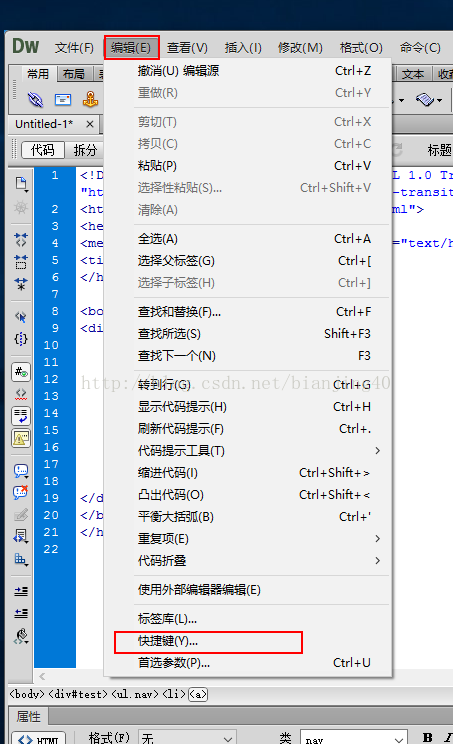Click the hyperlink icon in Insert bar
Screen dimensions: 453x744
click(35, 100)
